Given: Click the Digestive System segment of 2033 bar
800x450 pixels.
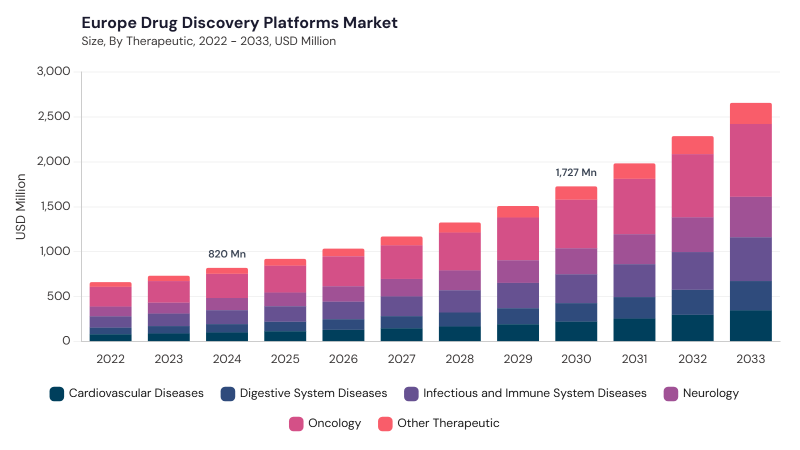Looking at the screenshot, I should tap(751, 296).
